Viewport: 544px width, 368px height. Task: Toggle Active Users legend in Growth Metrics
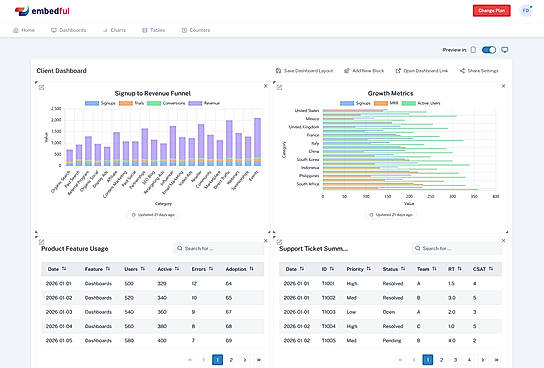(x=421, y=103)
